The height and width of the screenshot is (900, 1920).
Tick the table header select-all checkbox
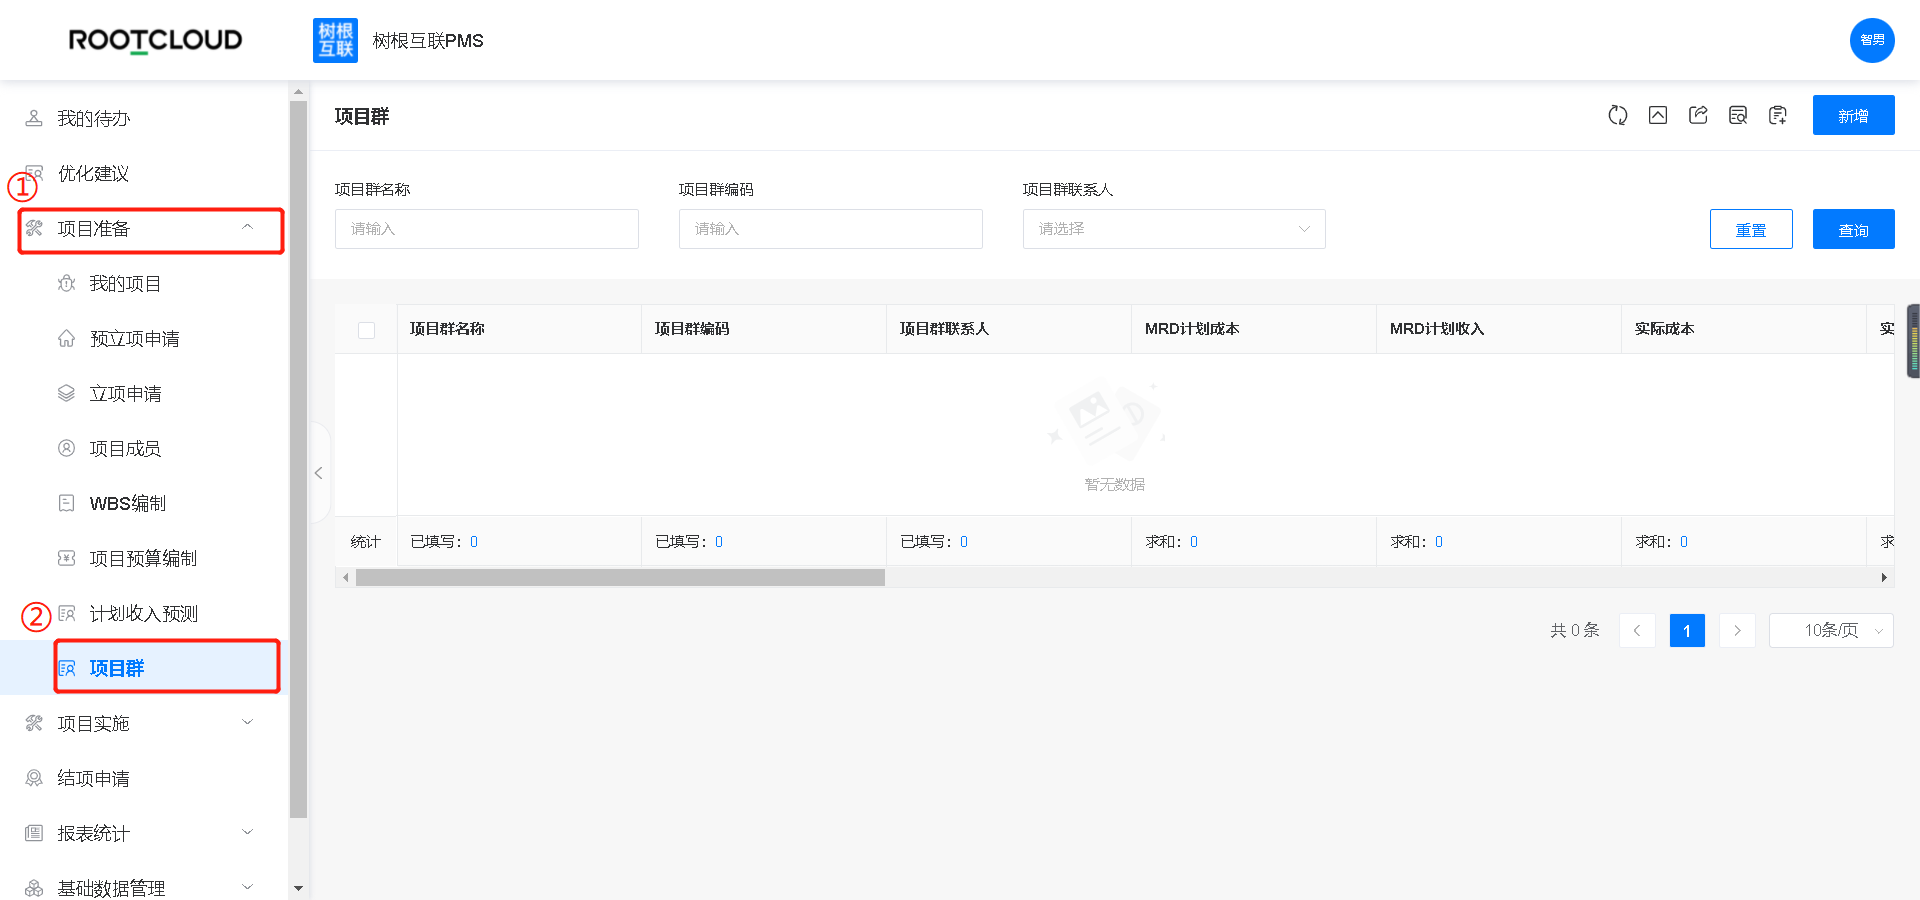pos(366,330)
